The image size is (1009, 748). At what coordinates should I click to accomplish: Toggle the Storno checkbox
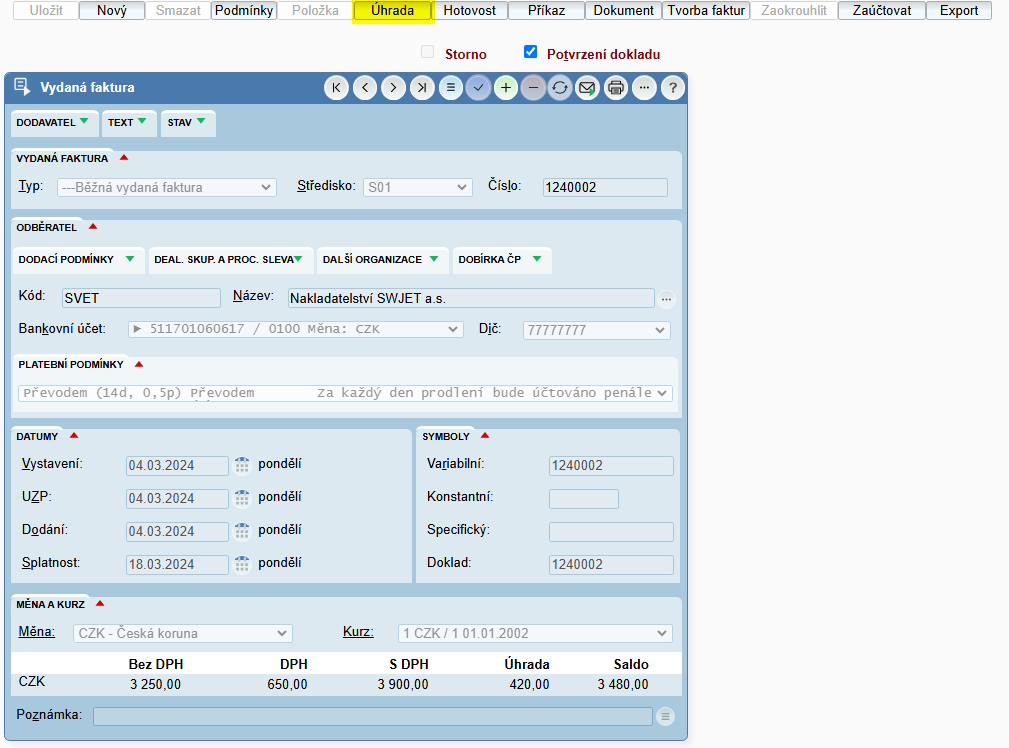tap(427, 52)
